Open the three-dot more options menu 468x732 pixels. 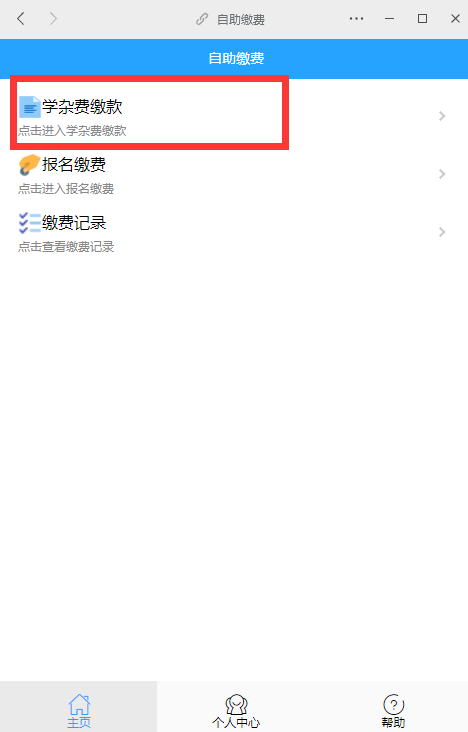[356, 19]
